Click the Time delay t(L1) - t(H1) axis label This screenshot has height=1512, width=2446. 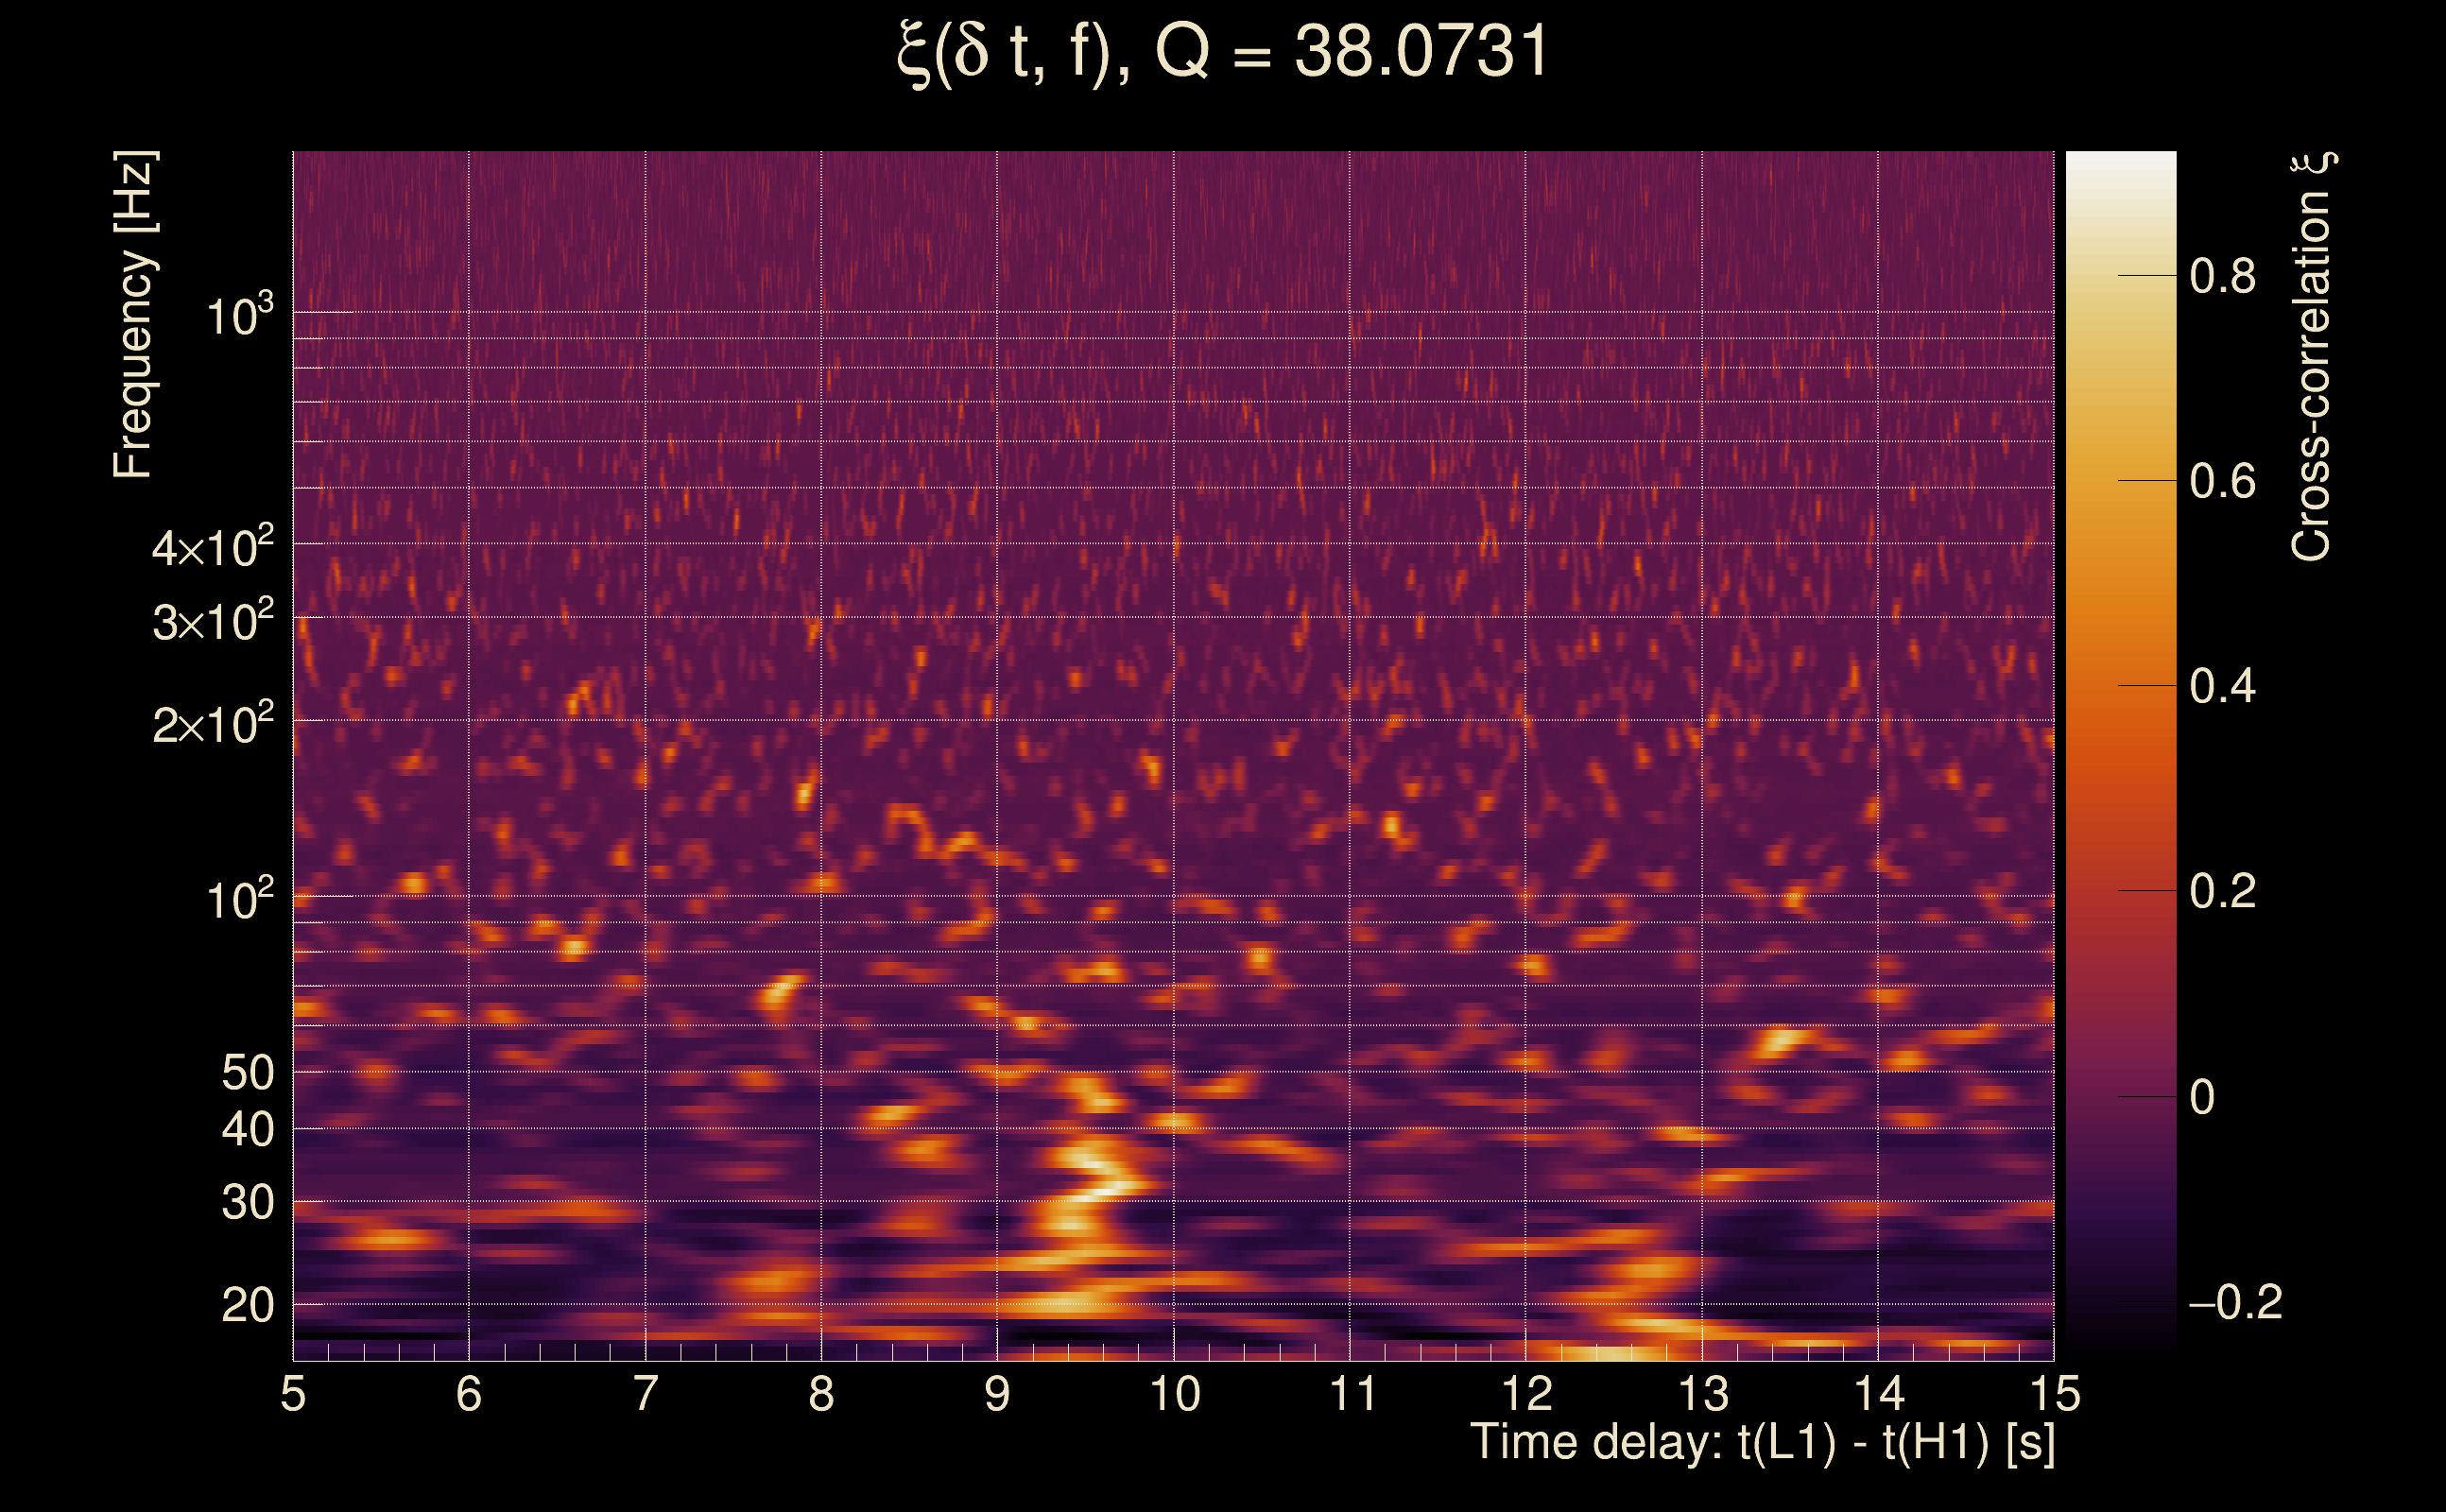pyautogui.click(x=1762, y=1443)
